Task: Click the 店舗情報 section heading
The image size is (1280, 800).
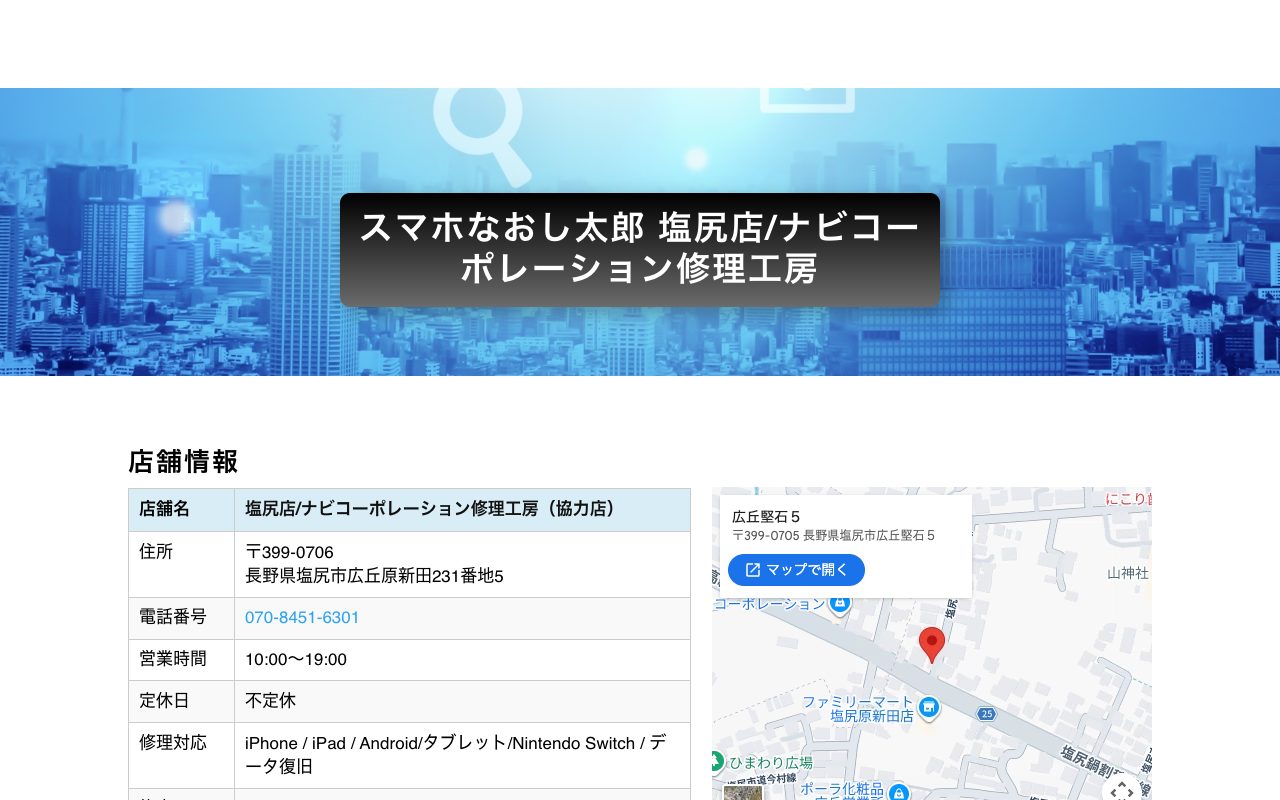Action: 184,461
